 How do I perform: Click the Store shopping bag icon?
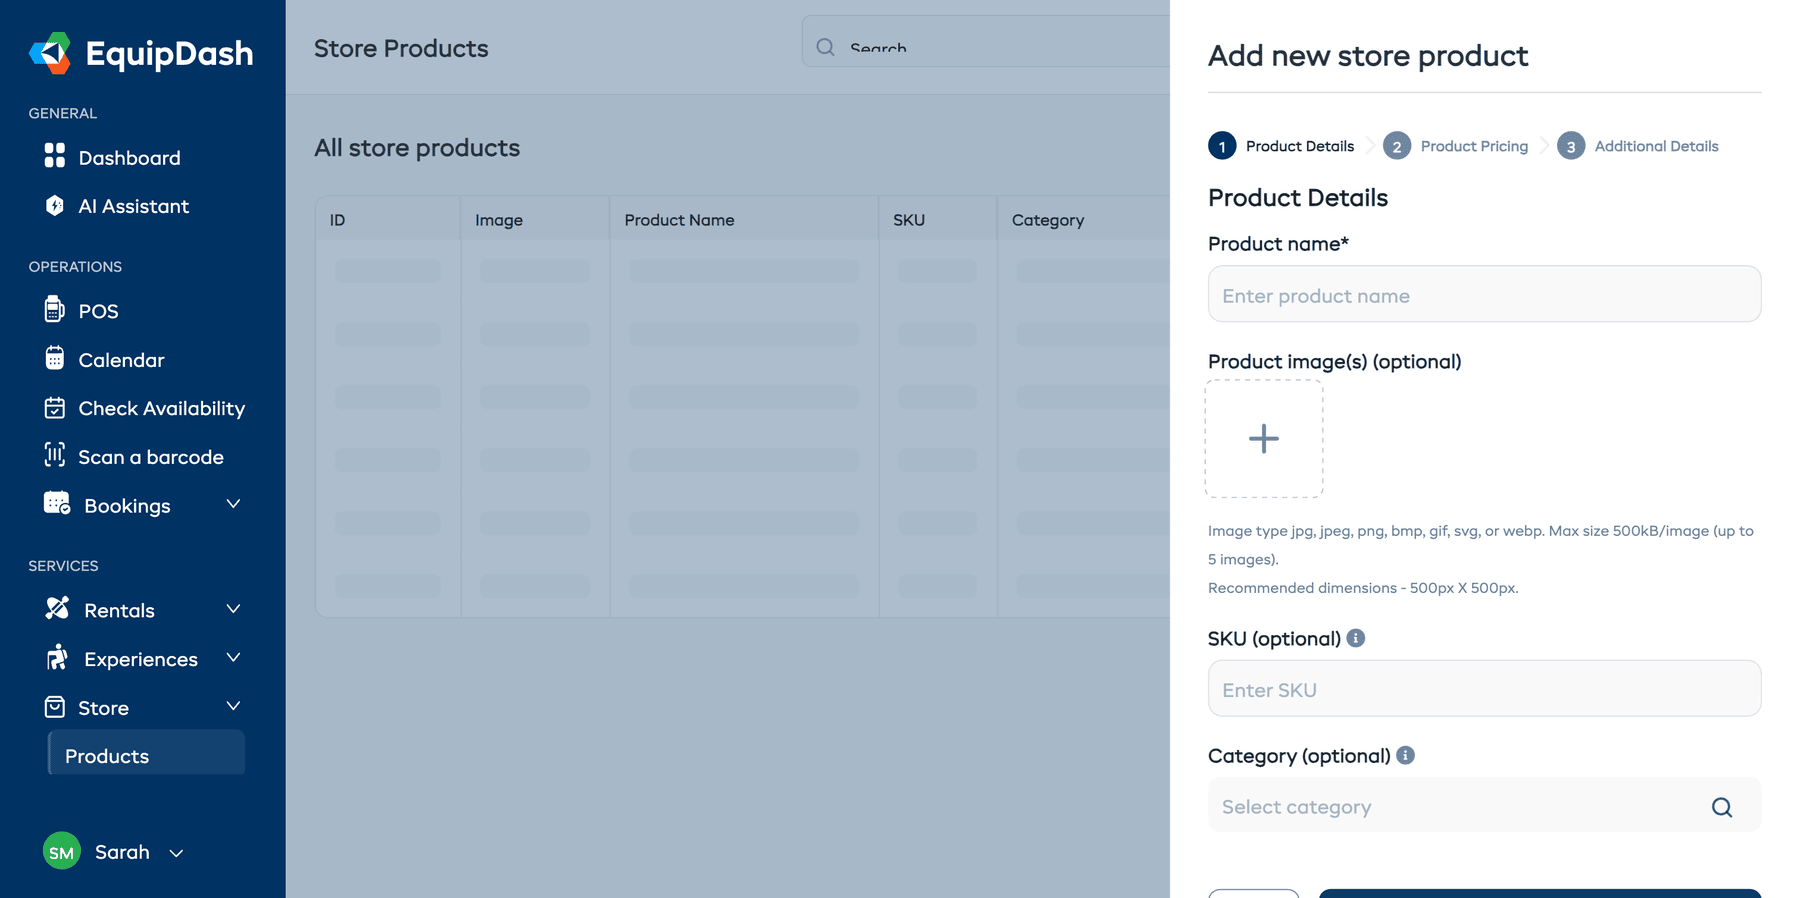[55, 707]
